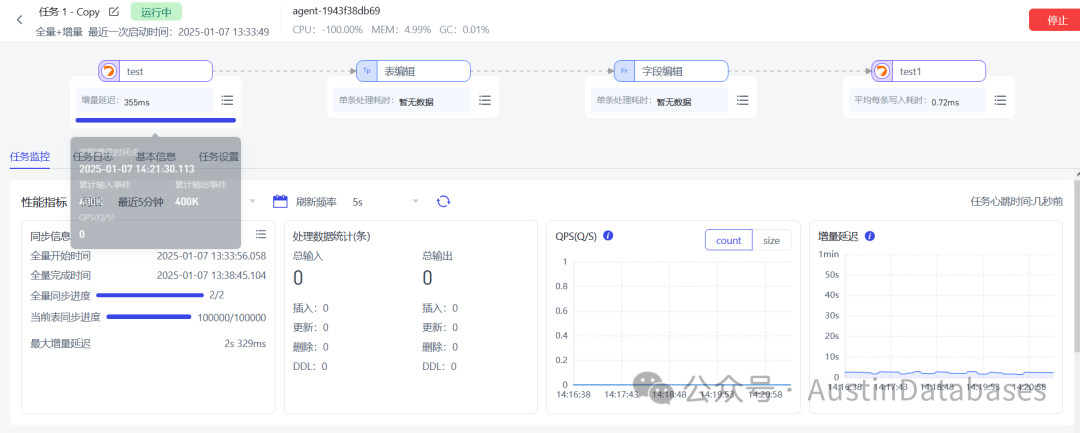The height and width of the screenshot is (433, 1080).
Task: Select the test1 target node
Action: (x=928, y=71)
